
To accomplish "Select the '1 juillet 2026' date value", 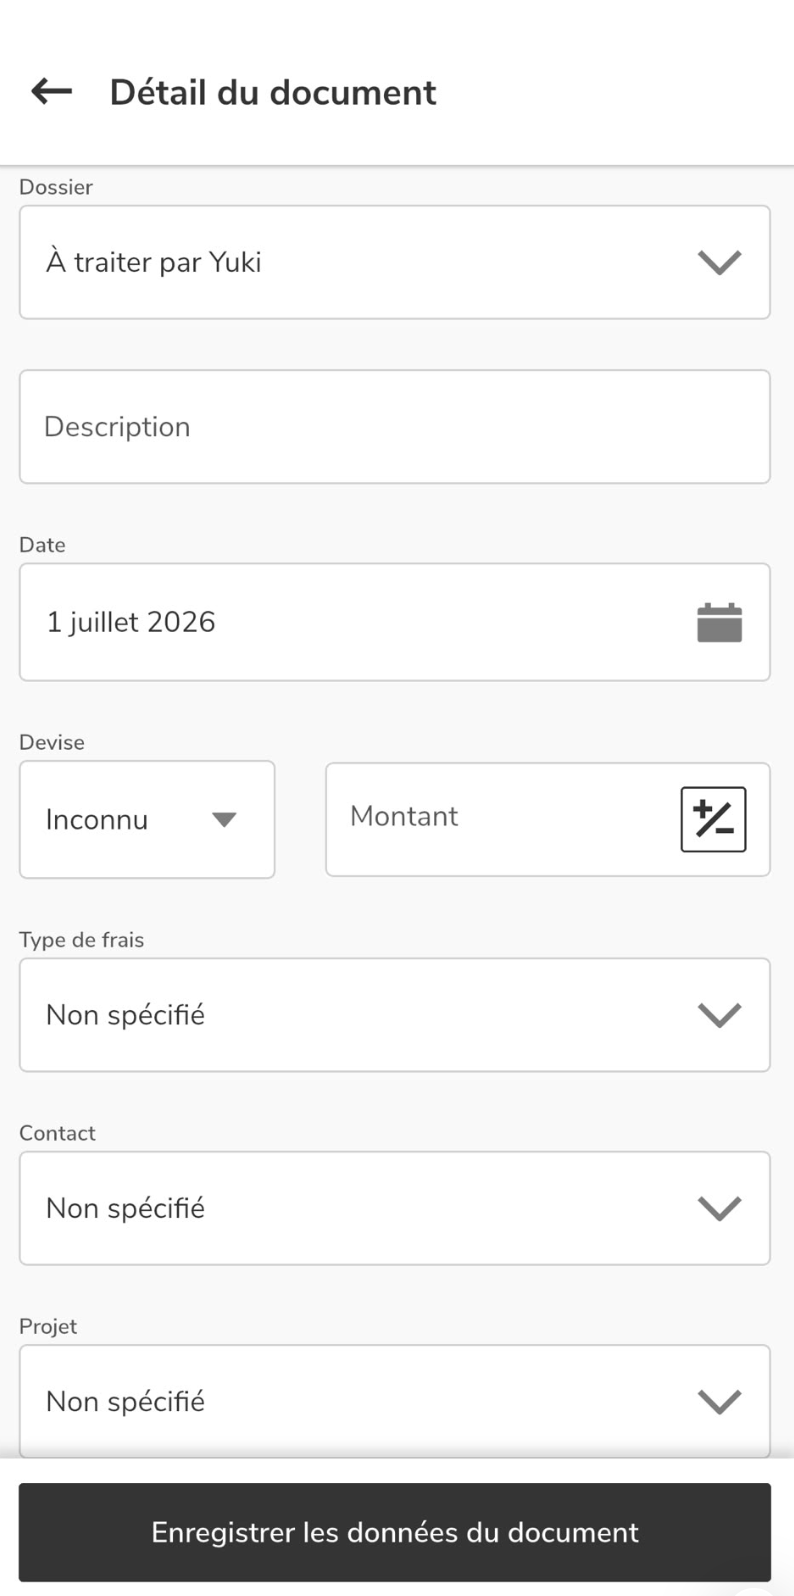I will tap(131, 622).
